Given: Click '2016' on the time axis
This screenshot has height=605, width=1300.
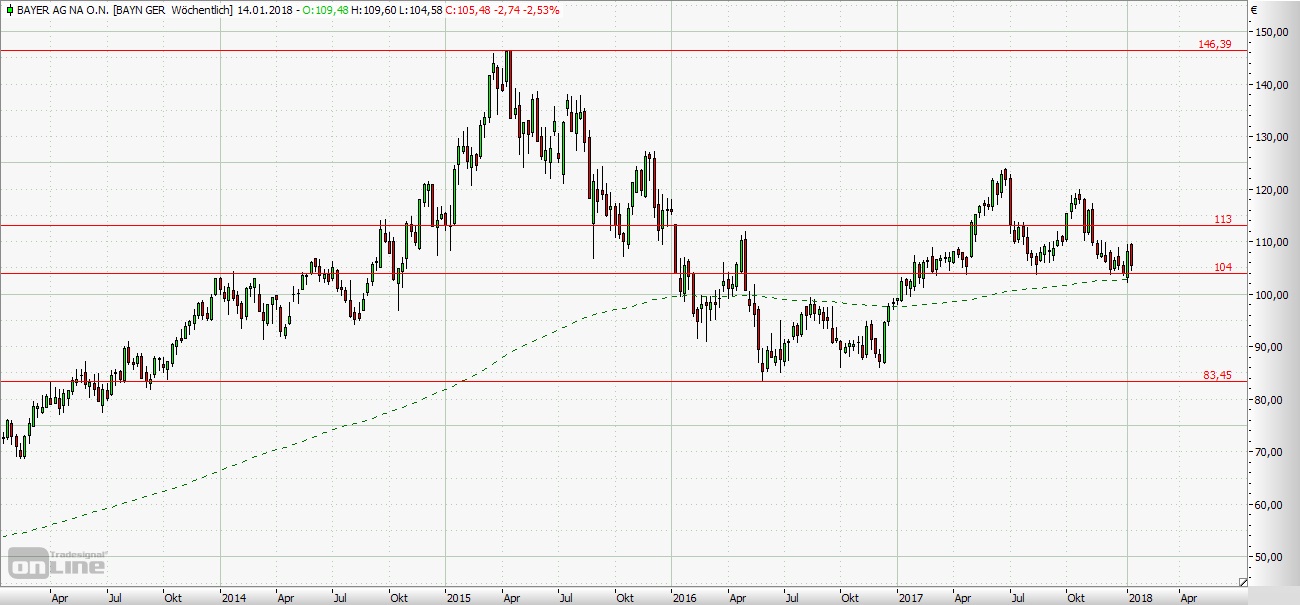Looking at the screenshot, I should (685, 598).
